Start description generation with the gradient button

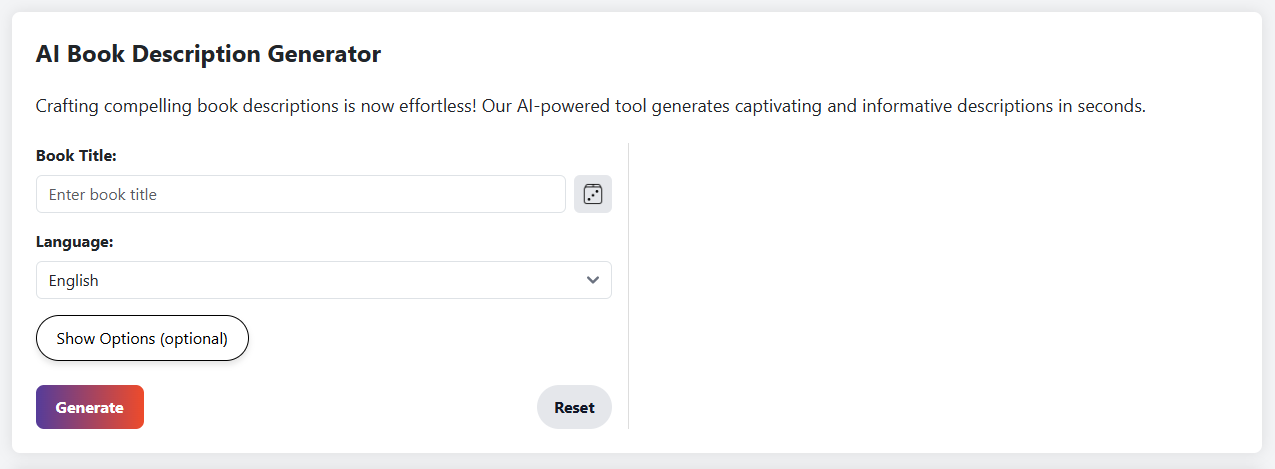pyautogui.click(x=90, y=407)
